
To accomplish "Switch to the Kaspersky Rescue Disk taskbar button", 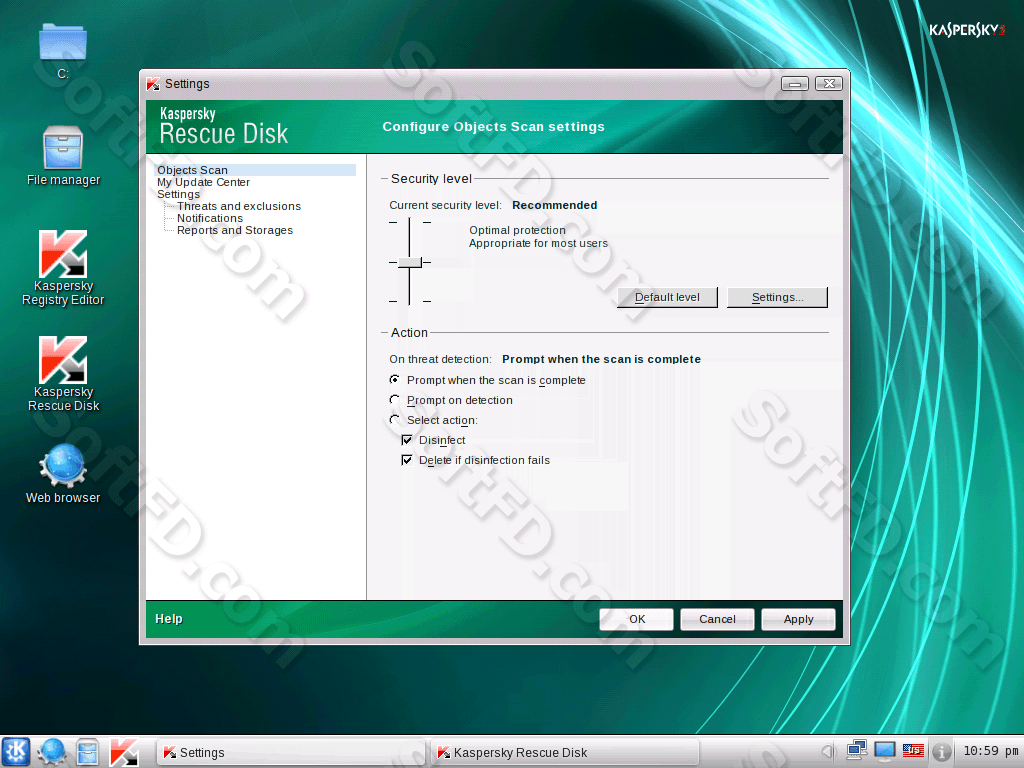I will coord(566,752).
